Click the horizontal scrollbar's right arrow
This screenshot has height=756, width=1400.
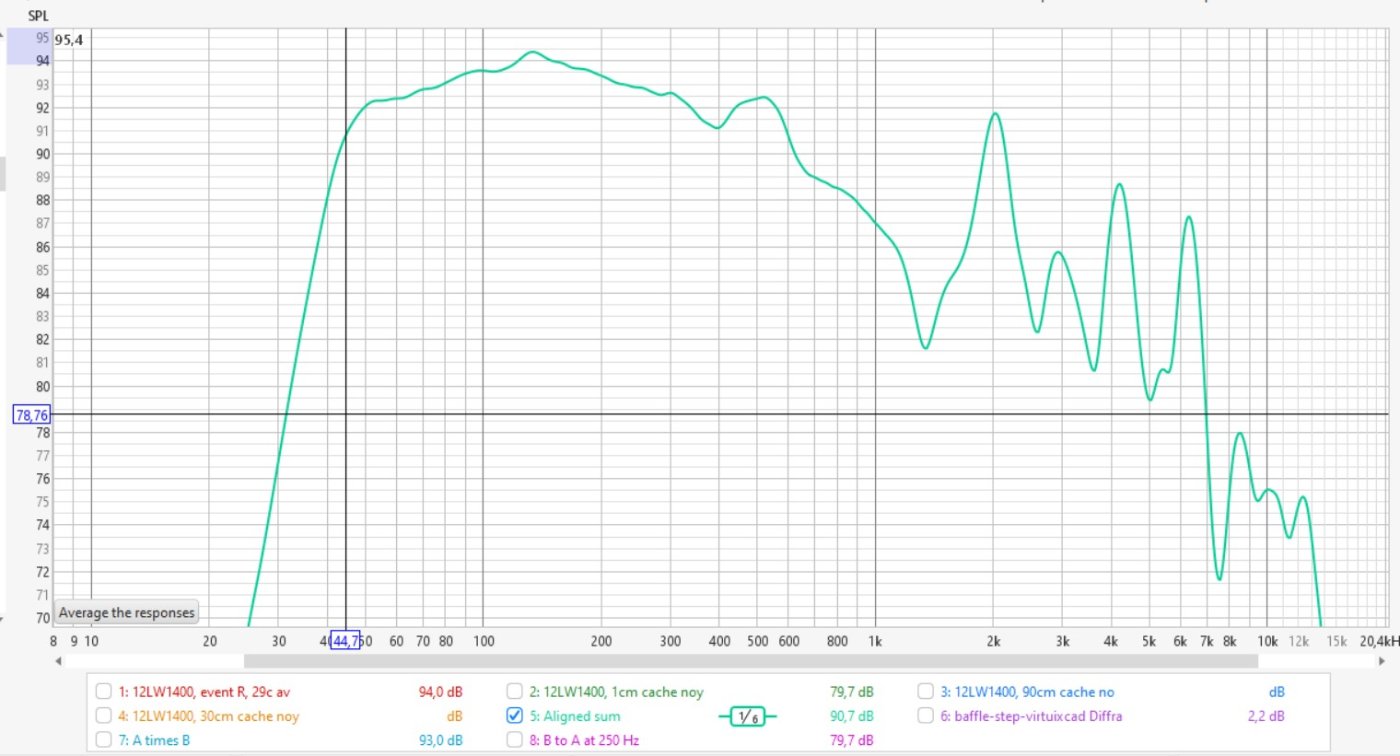click(1382, 661)
